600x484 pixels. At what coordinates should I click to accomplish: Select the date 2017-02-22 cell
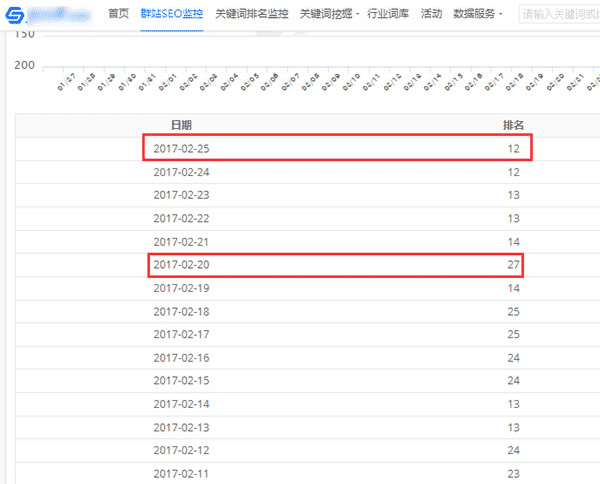181,218
